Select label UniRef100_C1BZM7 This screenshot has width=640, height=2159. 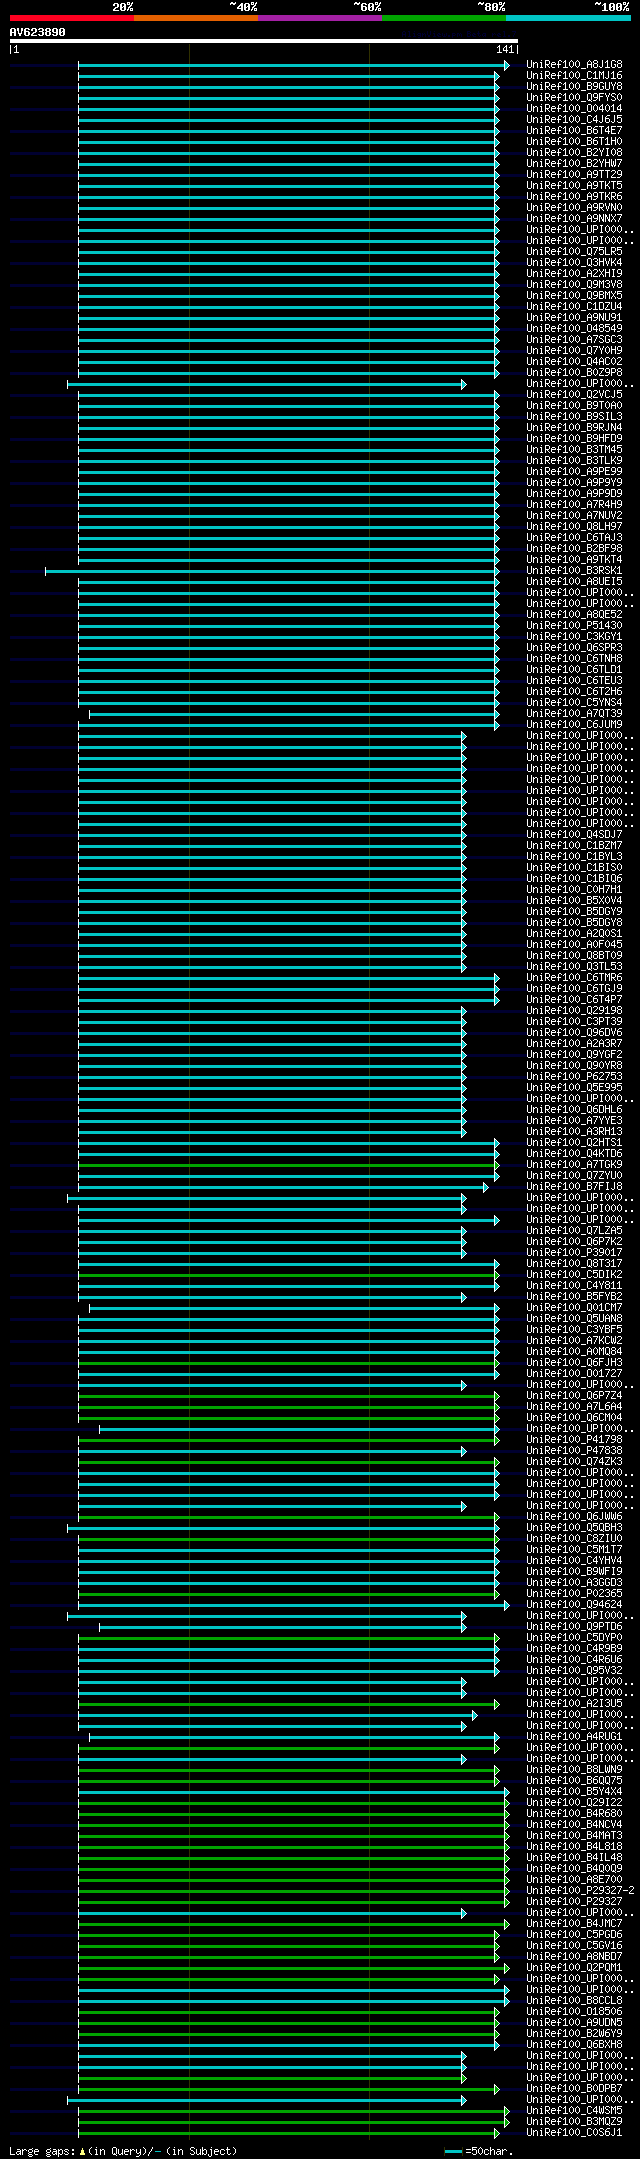click(x=574, y=846)
